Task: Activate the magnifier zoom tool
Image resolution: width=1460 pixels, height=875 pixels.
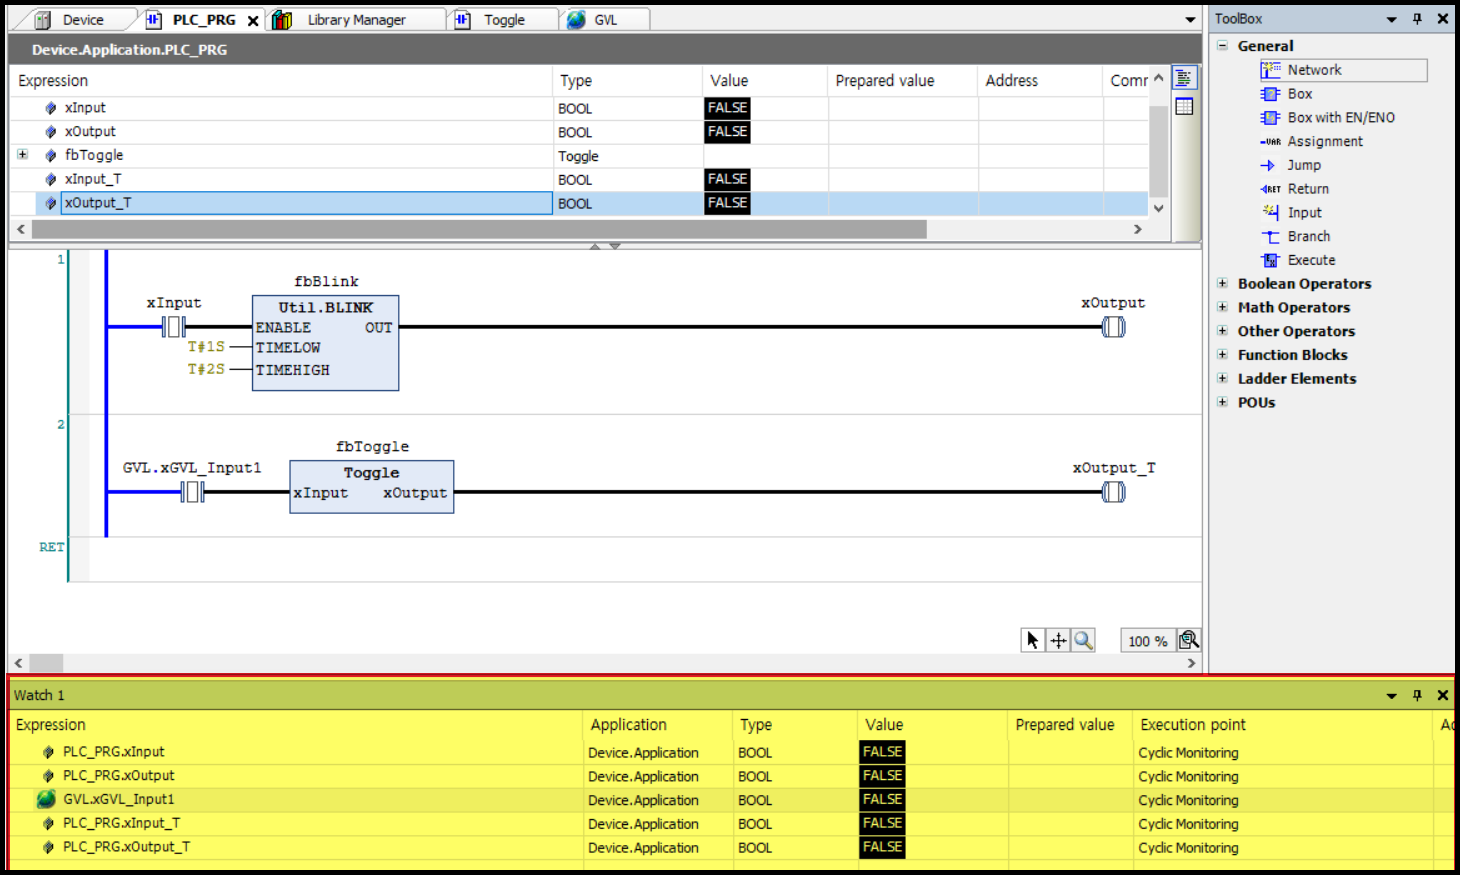Action: pyautogui.click(x=1083, y=640)
